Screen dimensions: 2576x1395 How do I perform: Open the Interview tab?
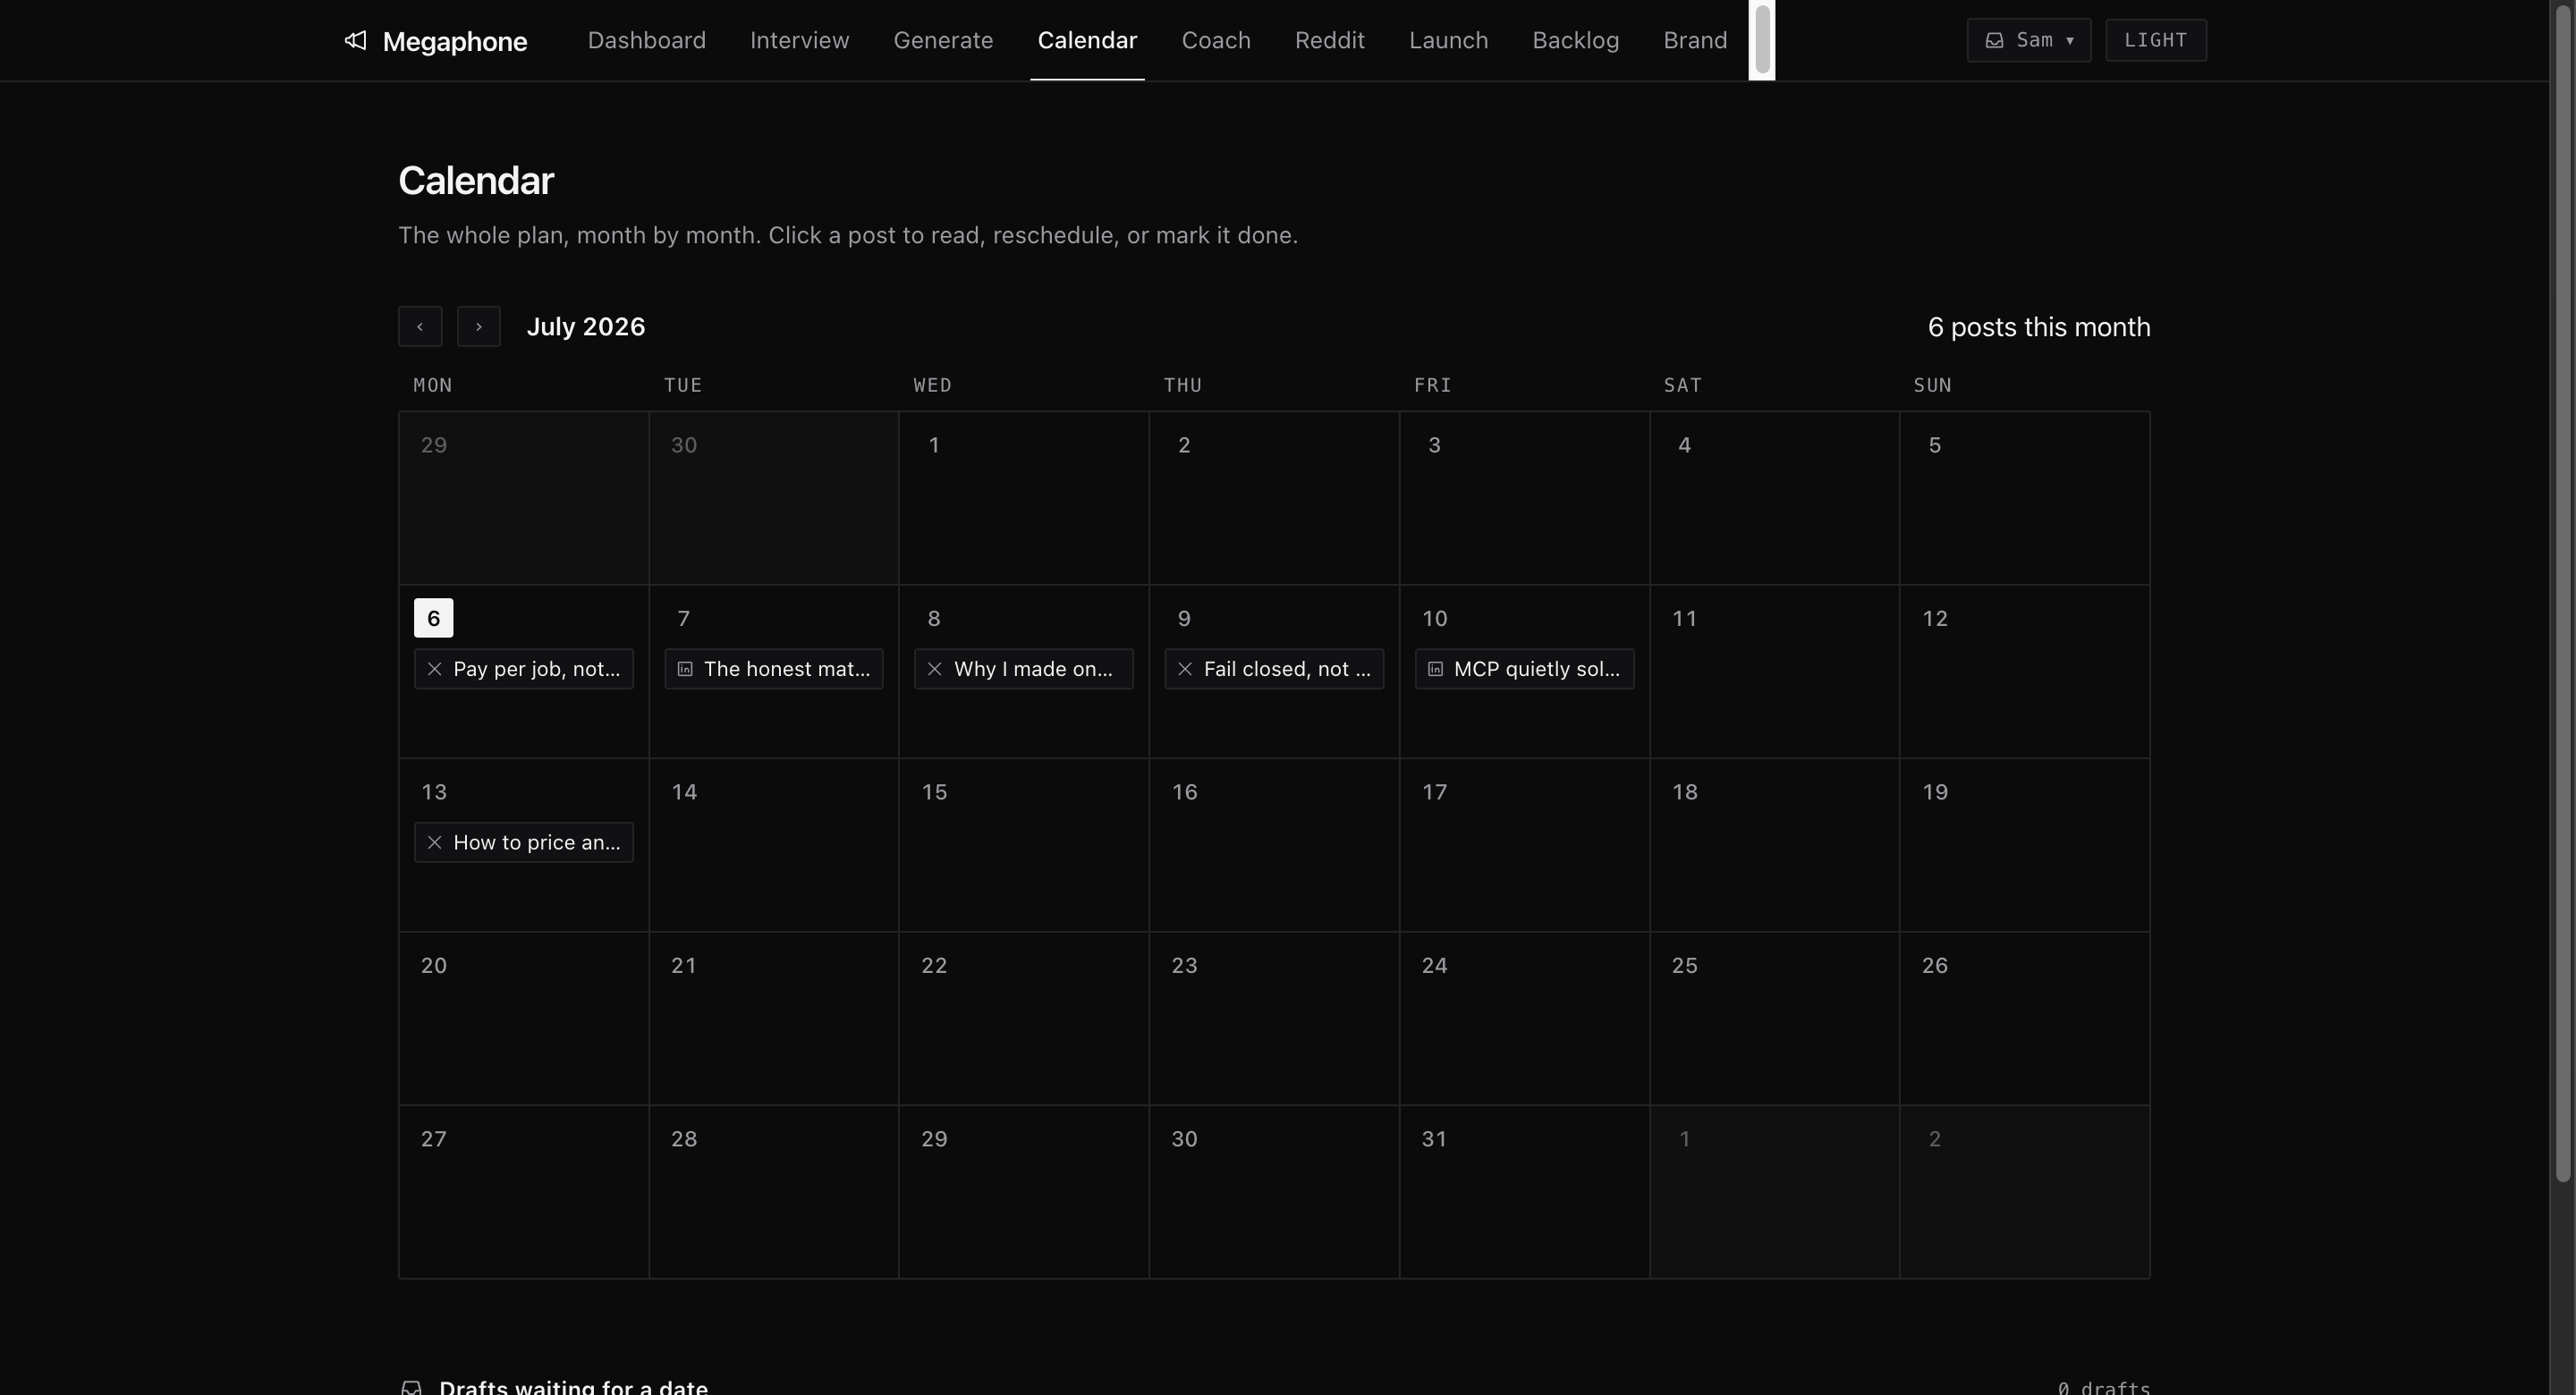coord(800,40)
